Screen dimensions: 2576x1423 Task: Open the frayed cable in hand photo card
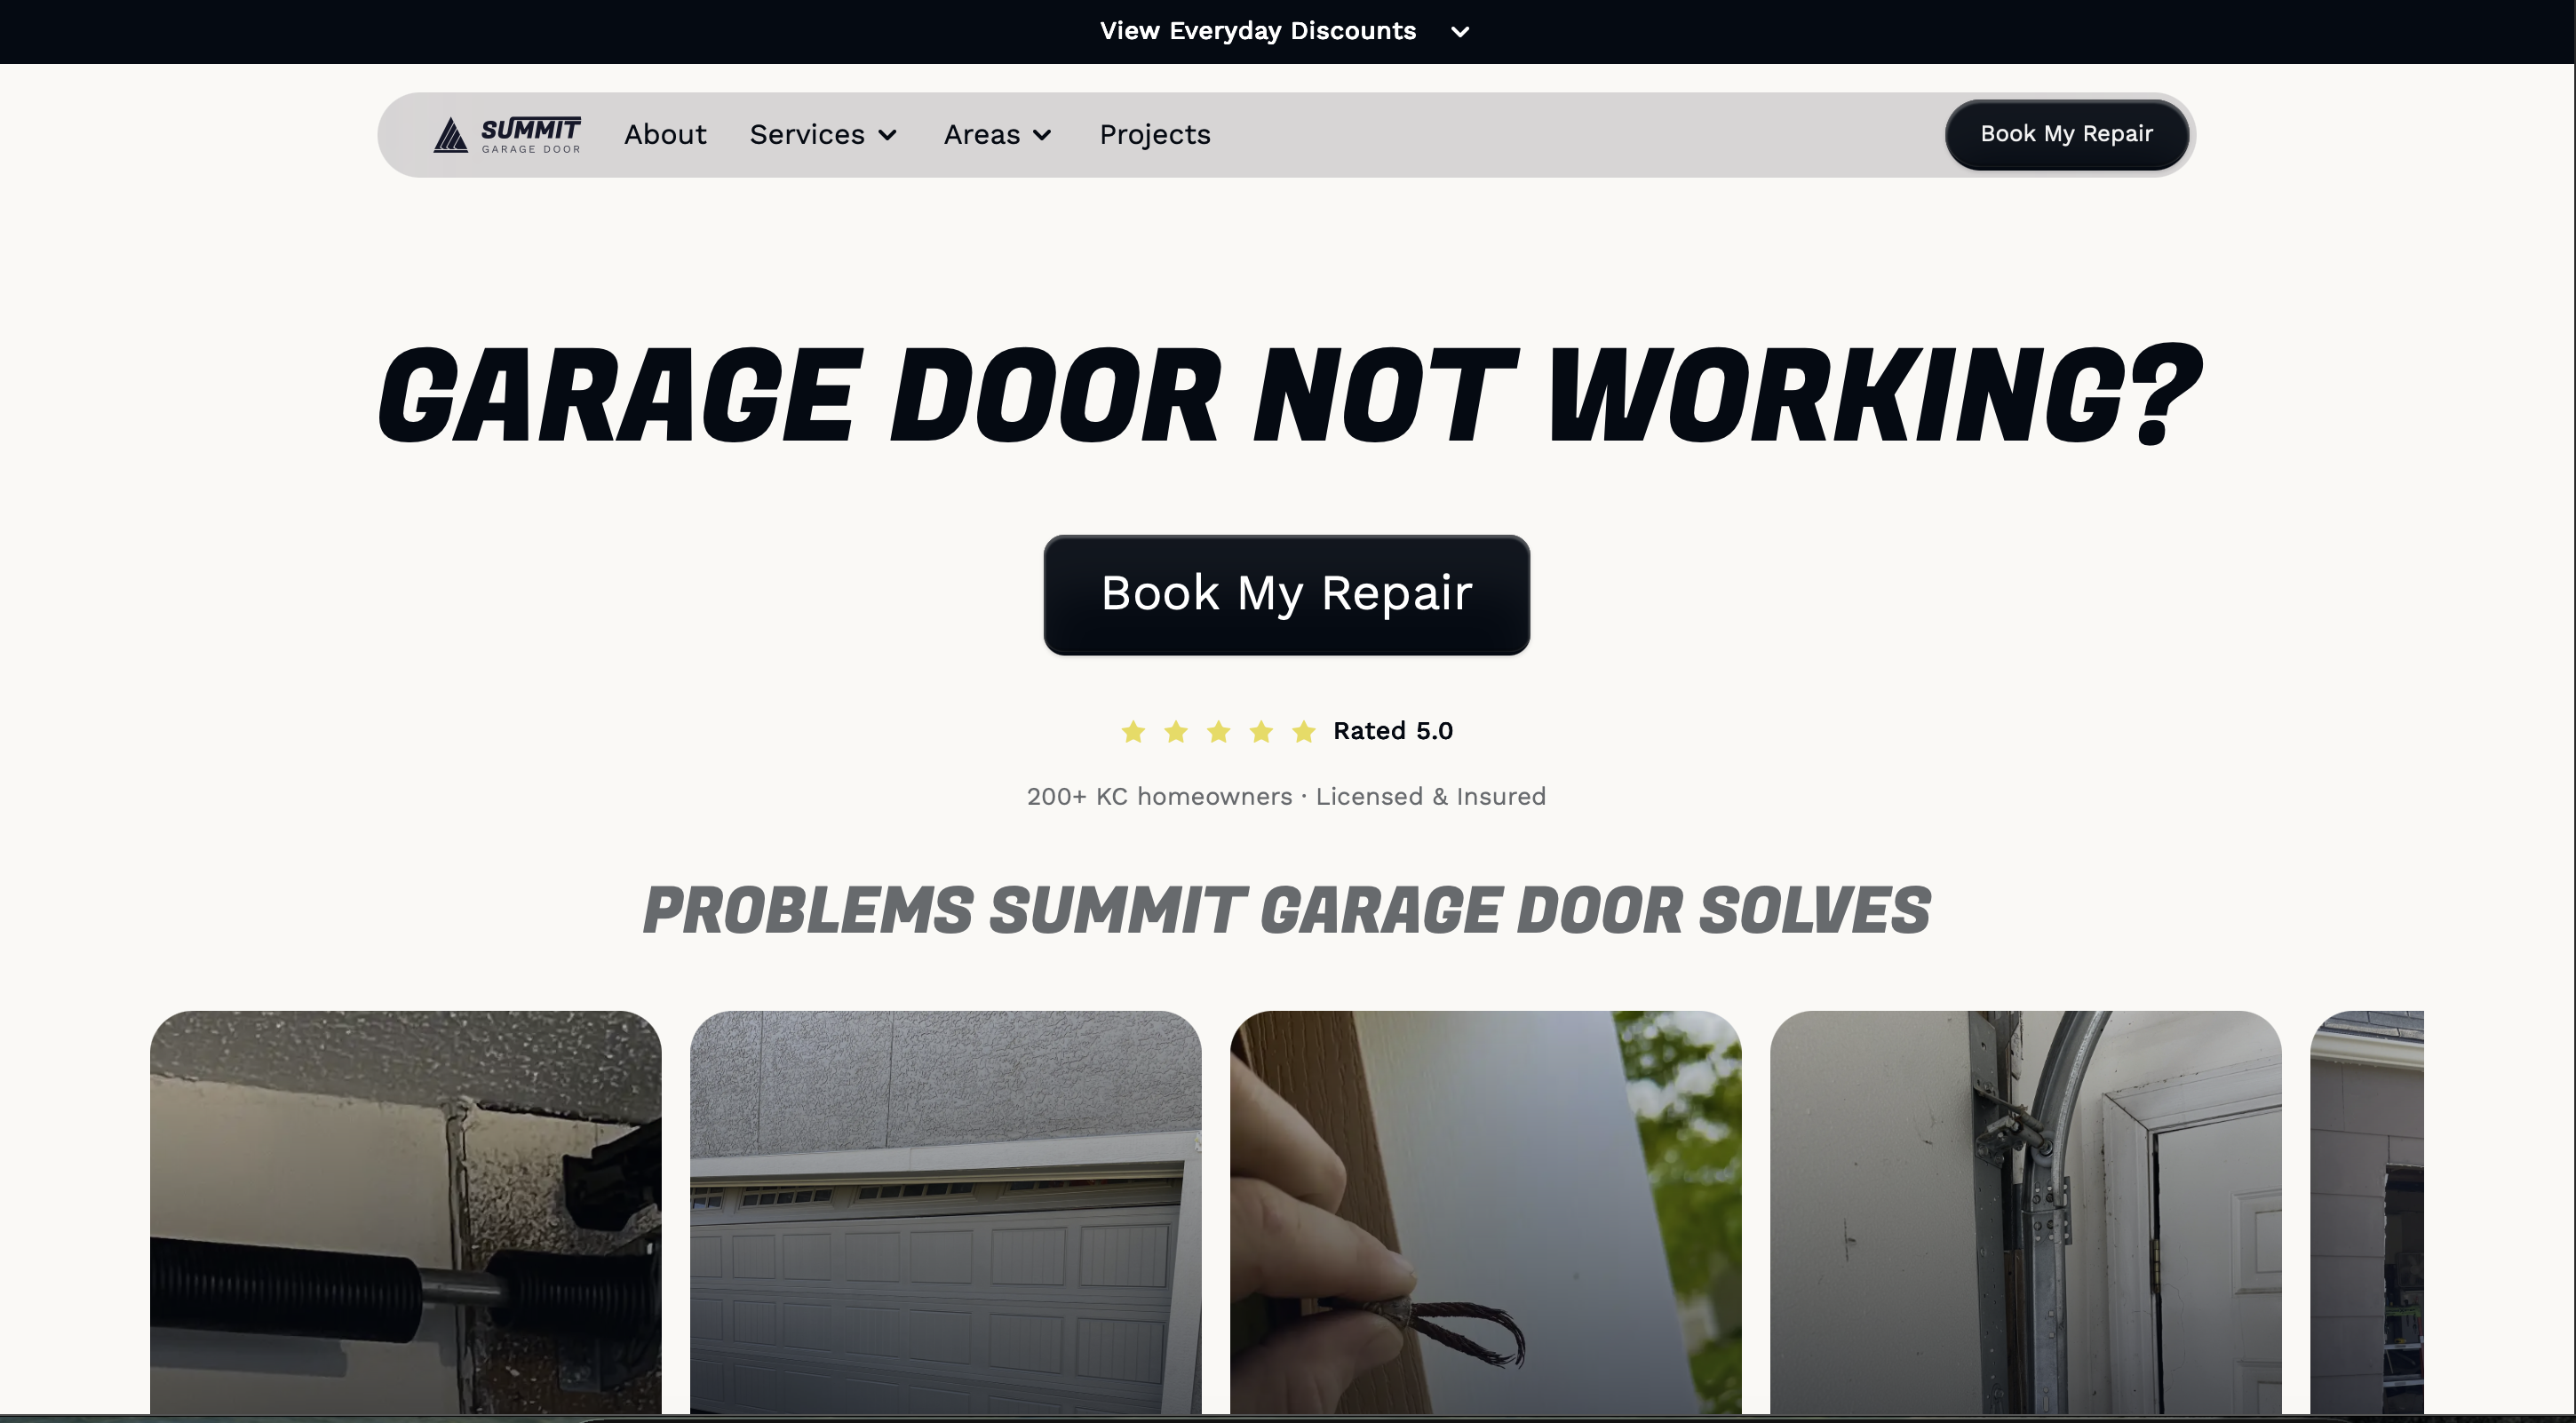pos(1486,1212)
